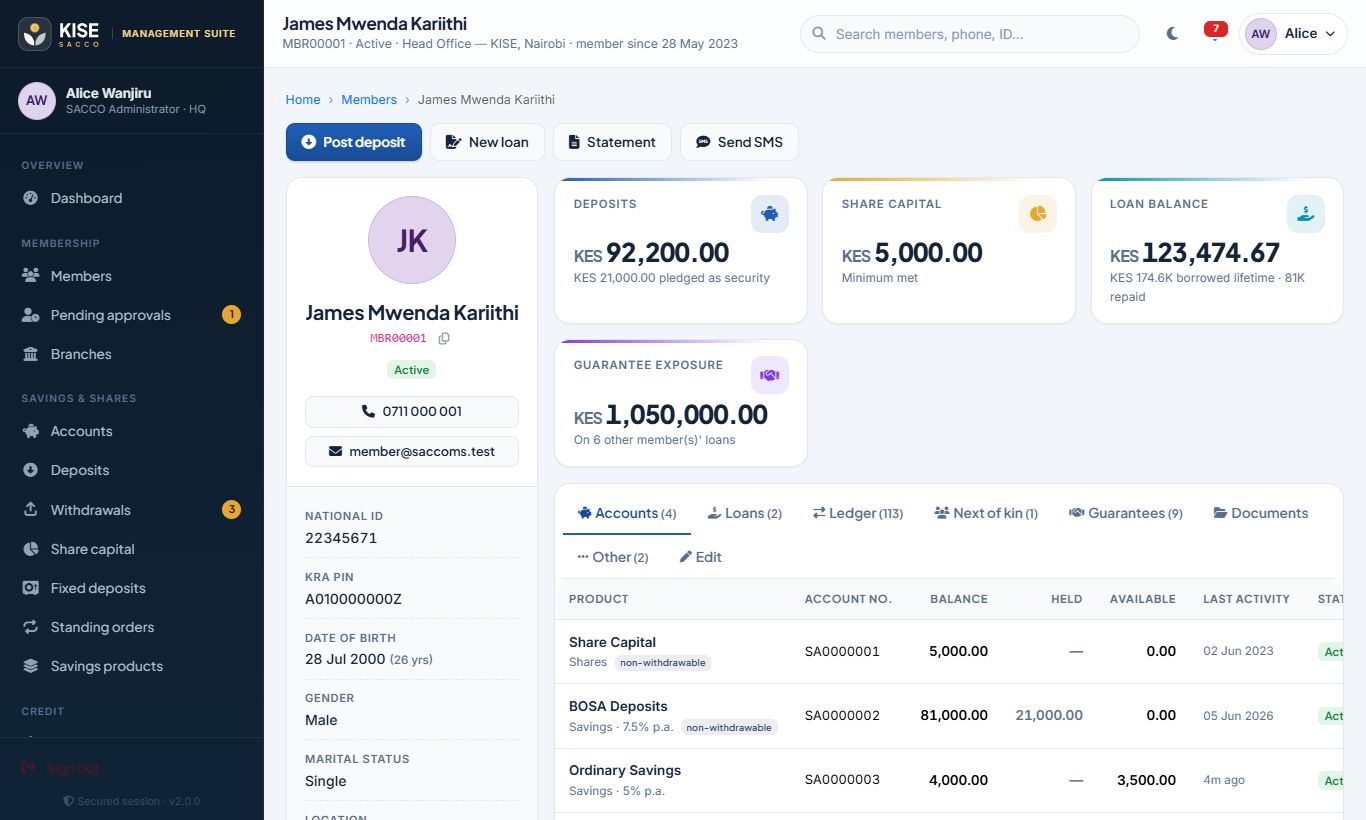Switch to the Accounts (4) tab

[627, 513]
